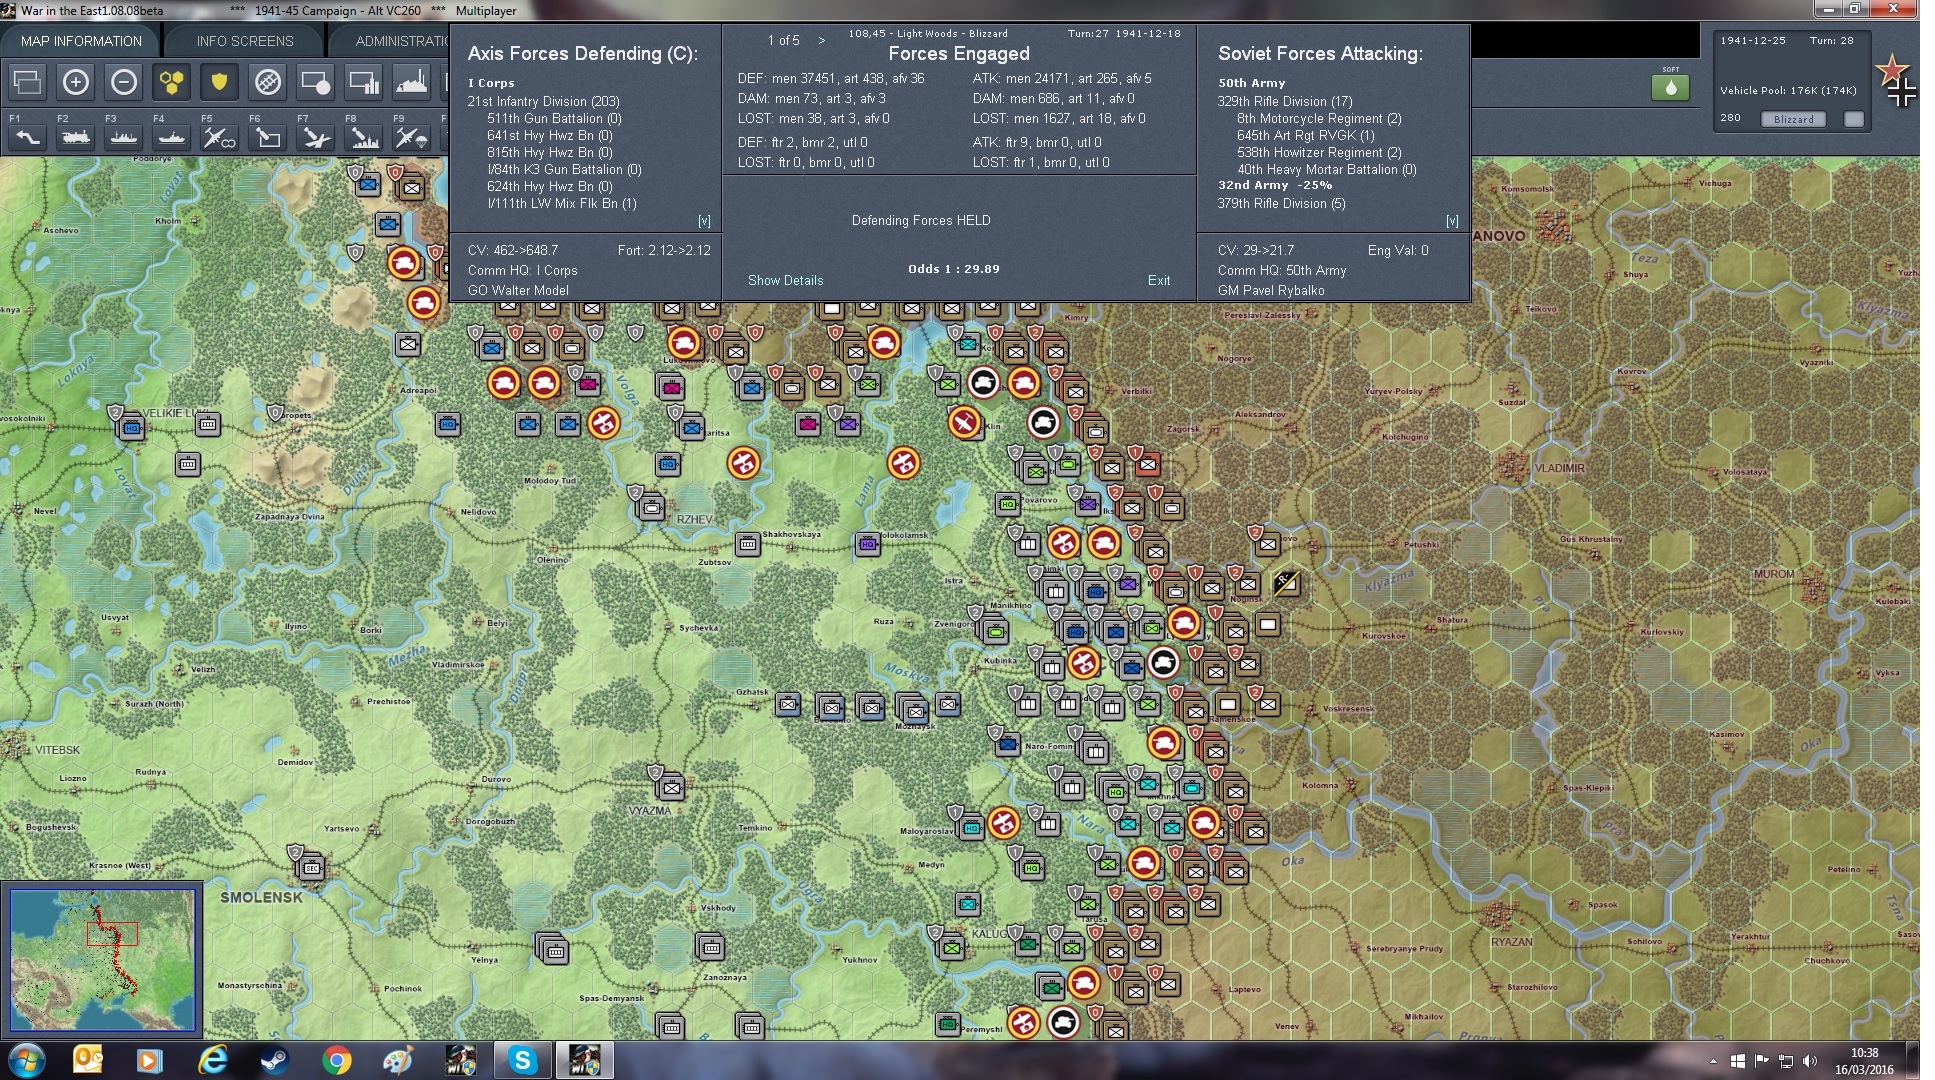Select F3 naval transport mode

pyautogui.click(x=123, y=138)
